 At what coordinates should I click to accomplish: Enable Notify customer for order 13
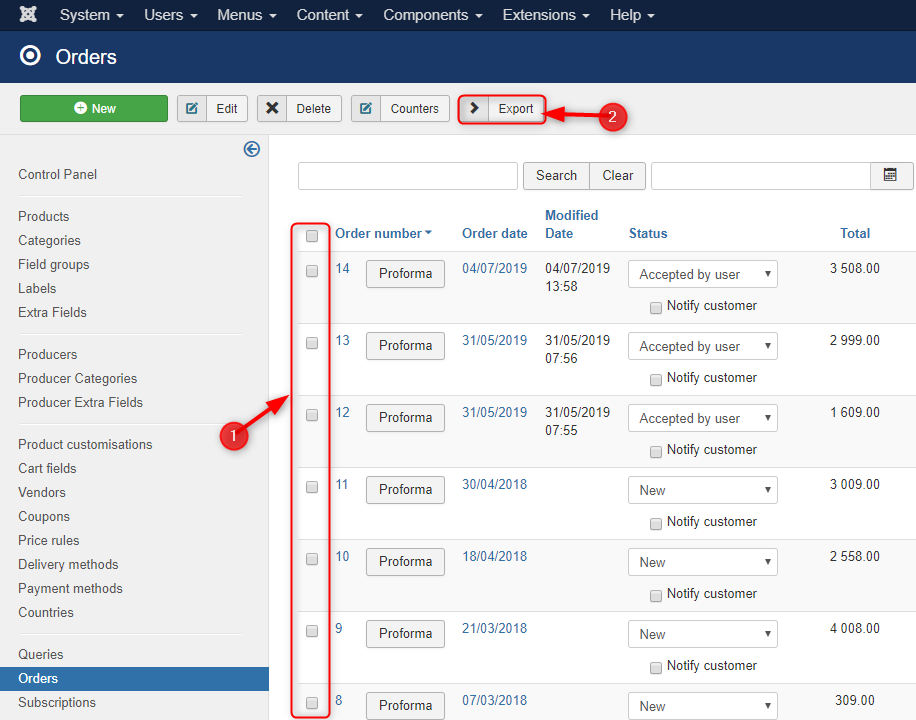(655, 380)
